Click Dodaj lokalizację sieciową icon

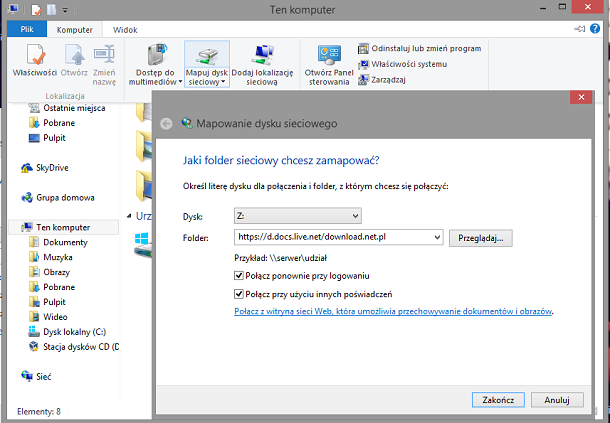(262, 55)
